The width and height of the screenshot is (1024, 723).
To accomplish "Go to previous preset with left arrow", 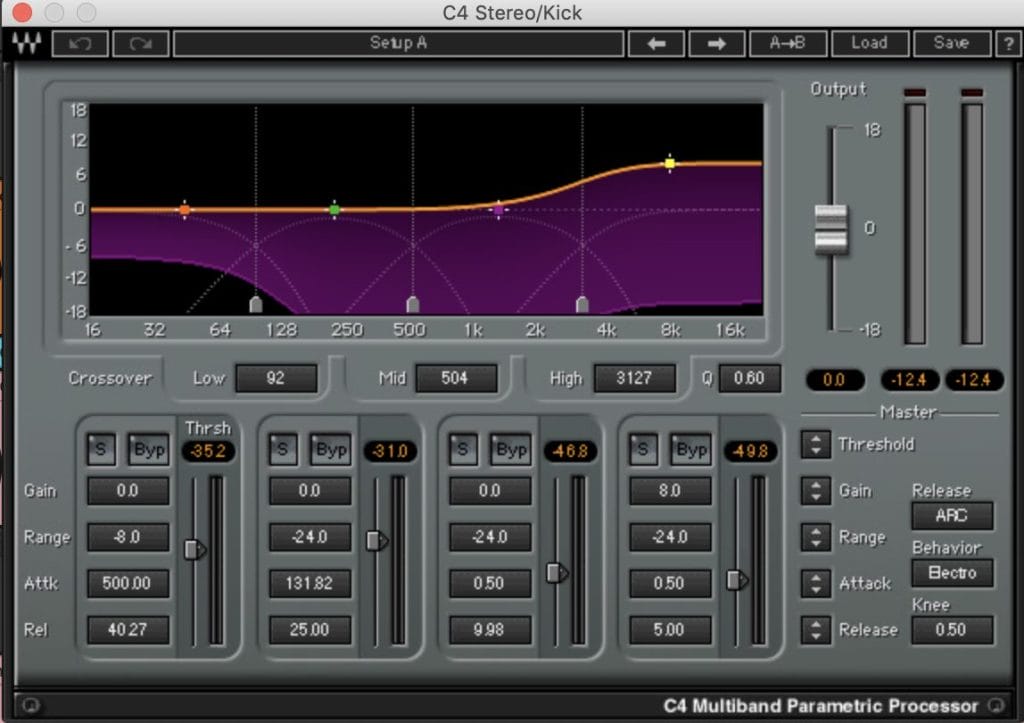I will coord(656,43).
